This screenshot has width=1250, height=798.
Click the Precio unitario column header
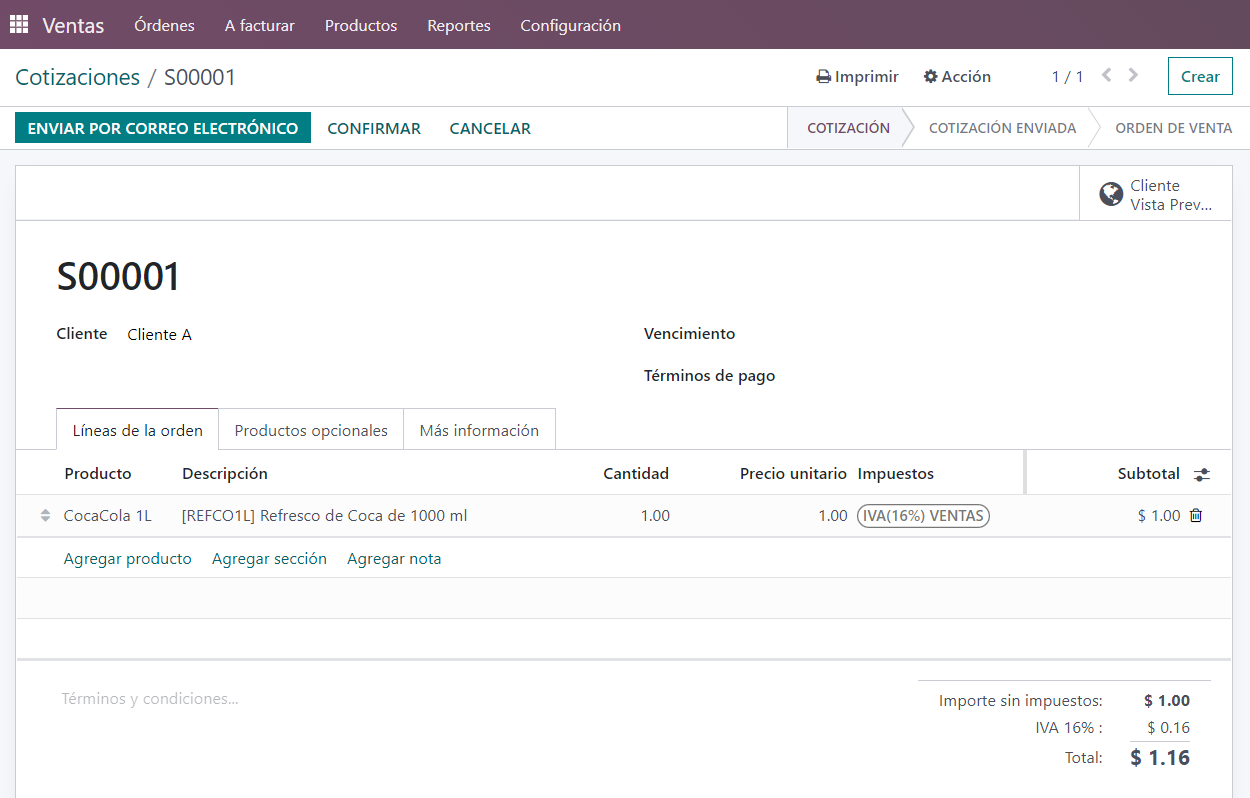793,474
